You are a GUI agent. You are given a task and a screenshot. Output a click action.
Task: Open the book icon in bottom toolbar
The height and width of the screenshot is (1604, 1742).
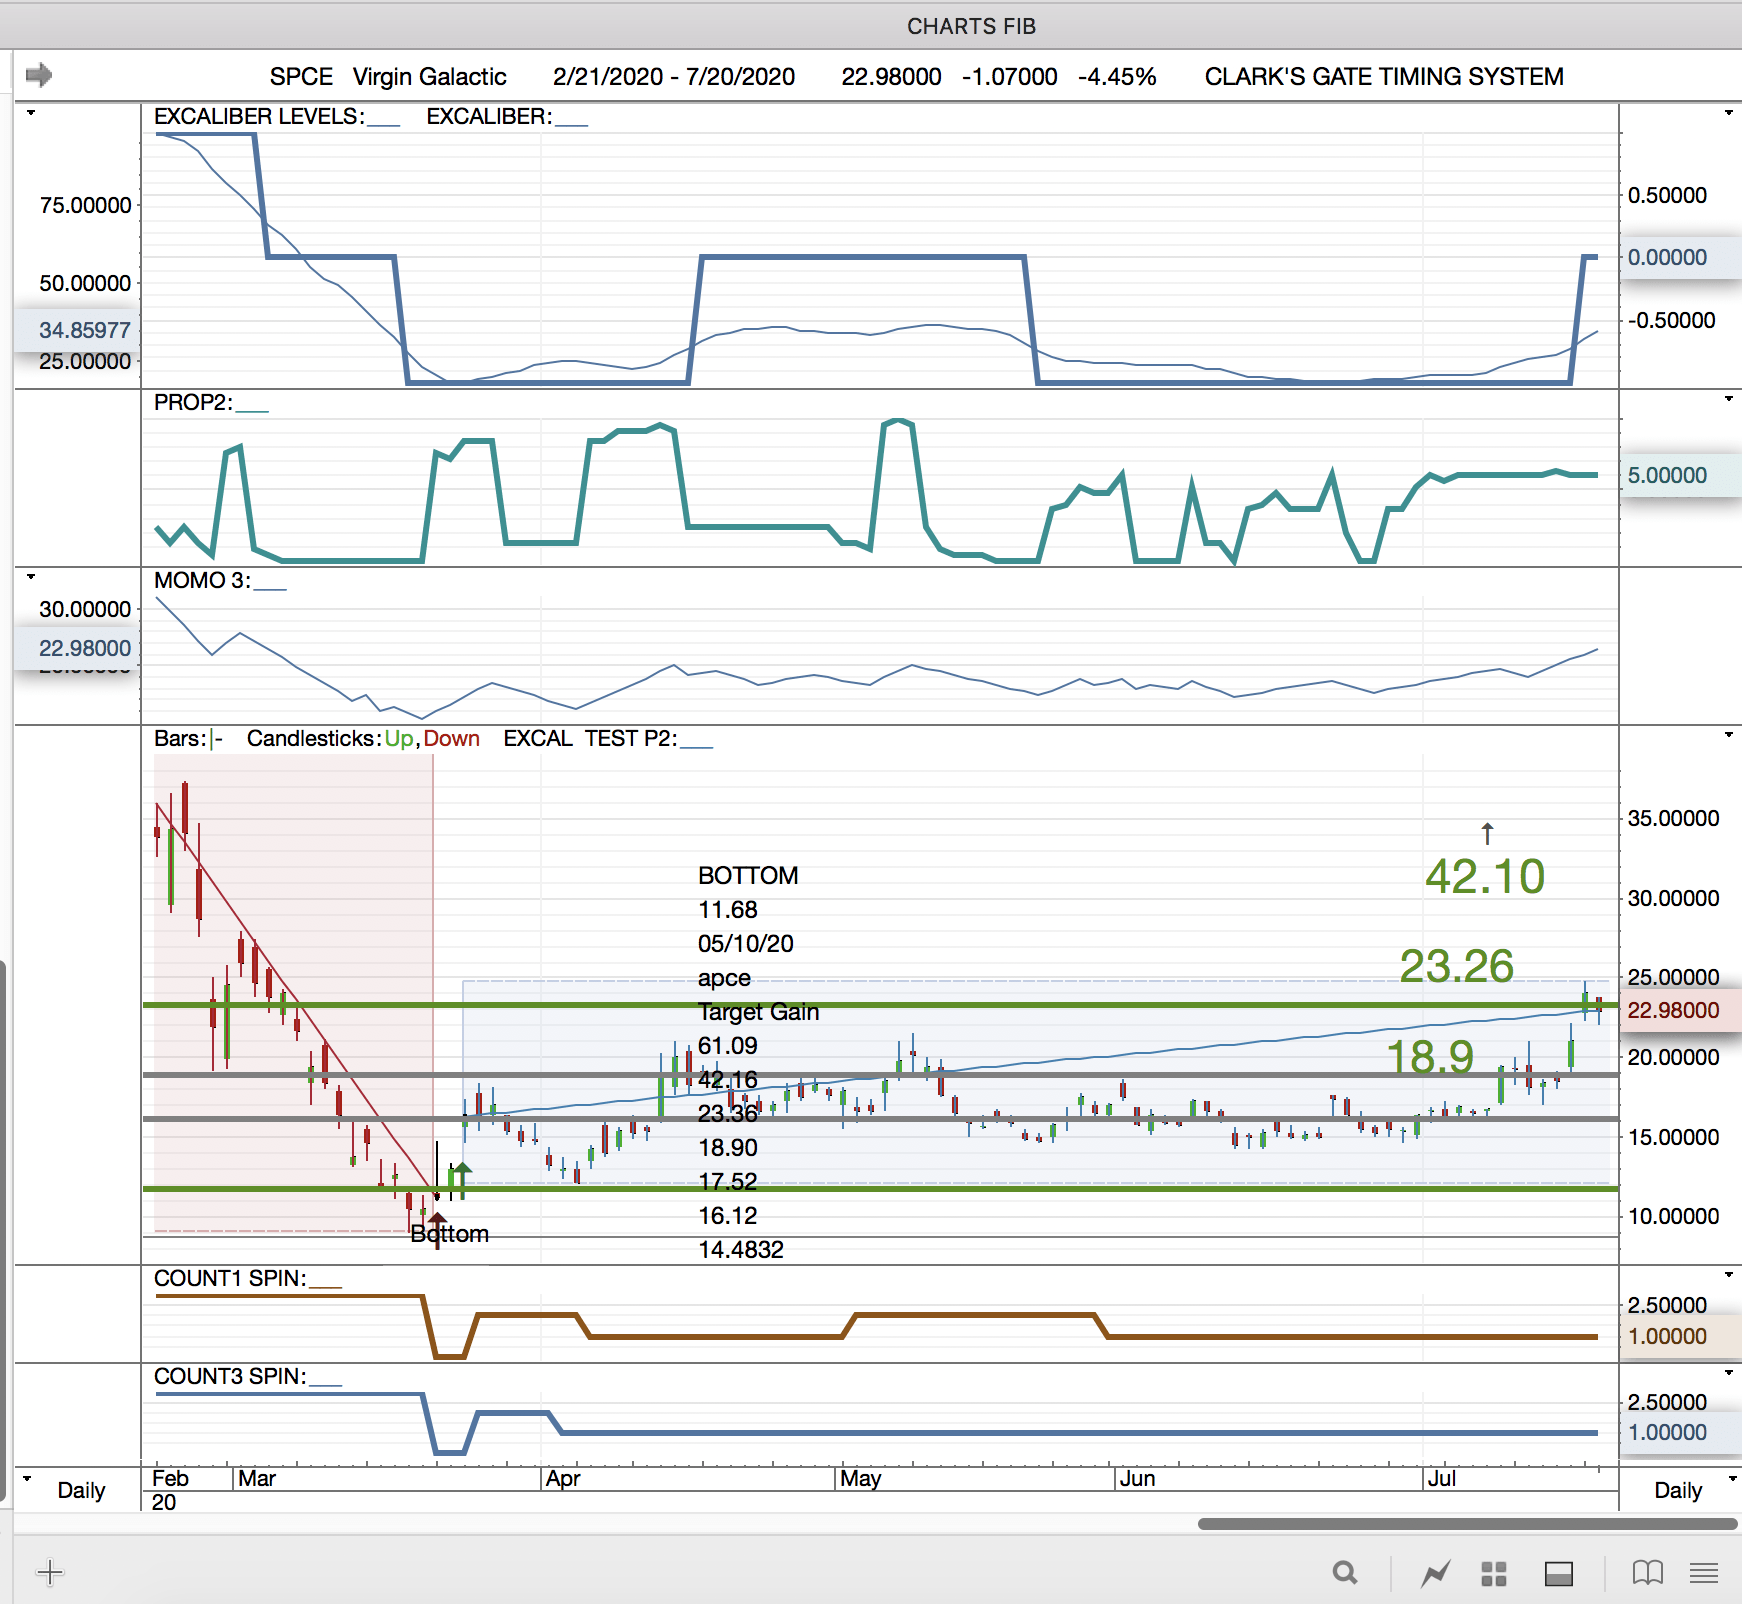click(1648, 1573)
